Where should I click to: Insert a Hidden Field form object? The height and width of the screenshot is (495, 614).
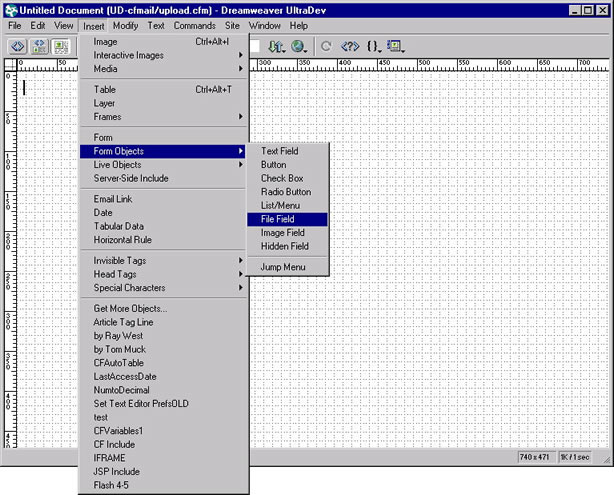(x=287, y=246)
